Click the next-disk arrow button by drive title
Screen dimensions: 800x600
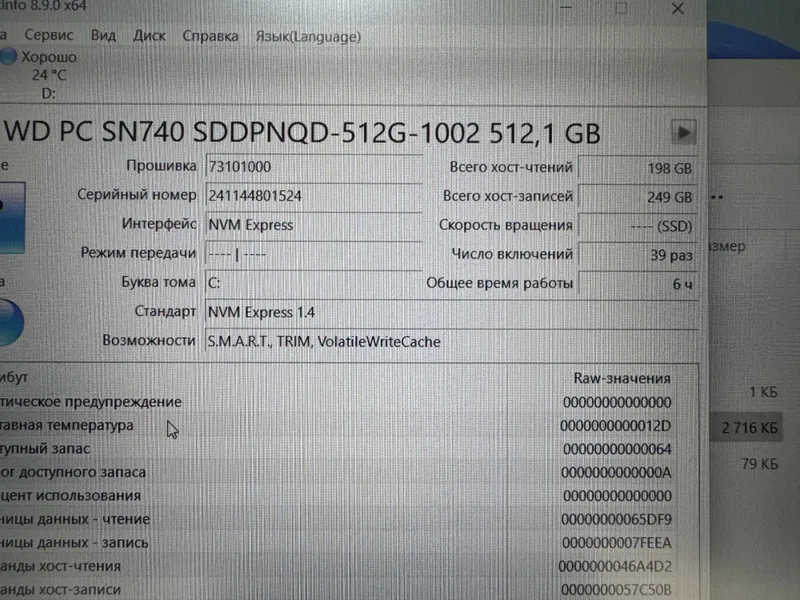(683, 133)
